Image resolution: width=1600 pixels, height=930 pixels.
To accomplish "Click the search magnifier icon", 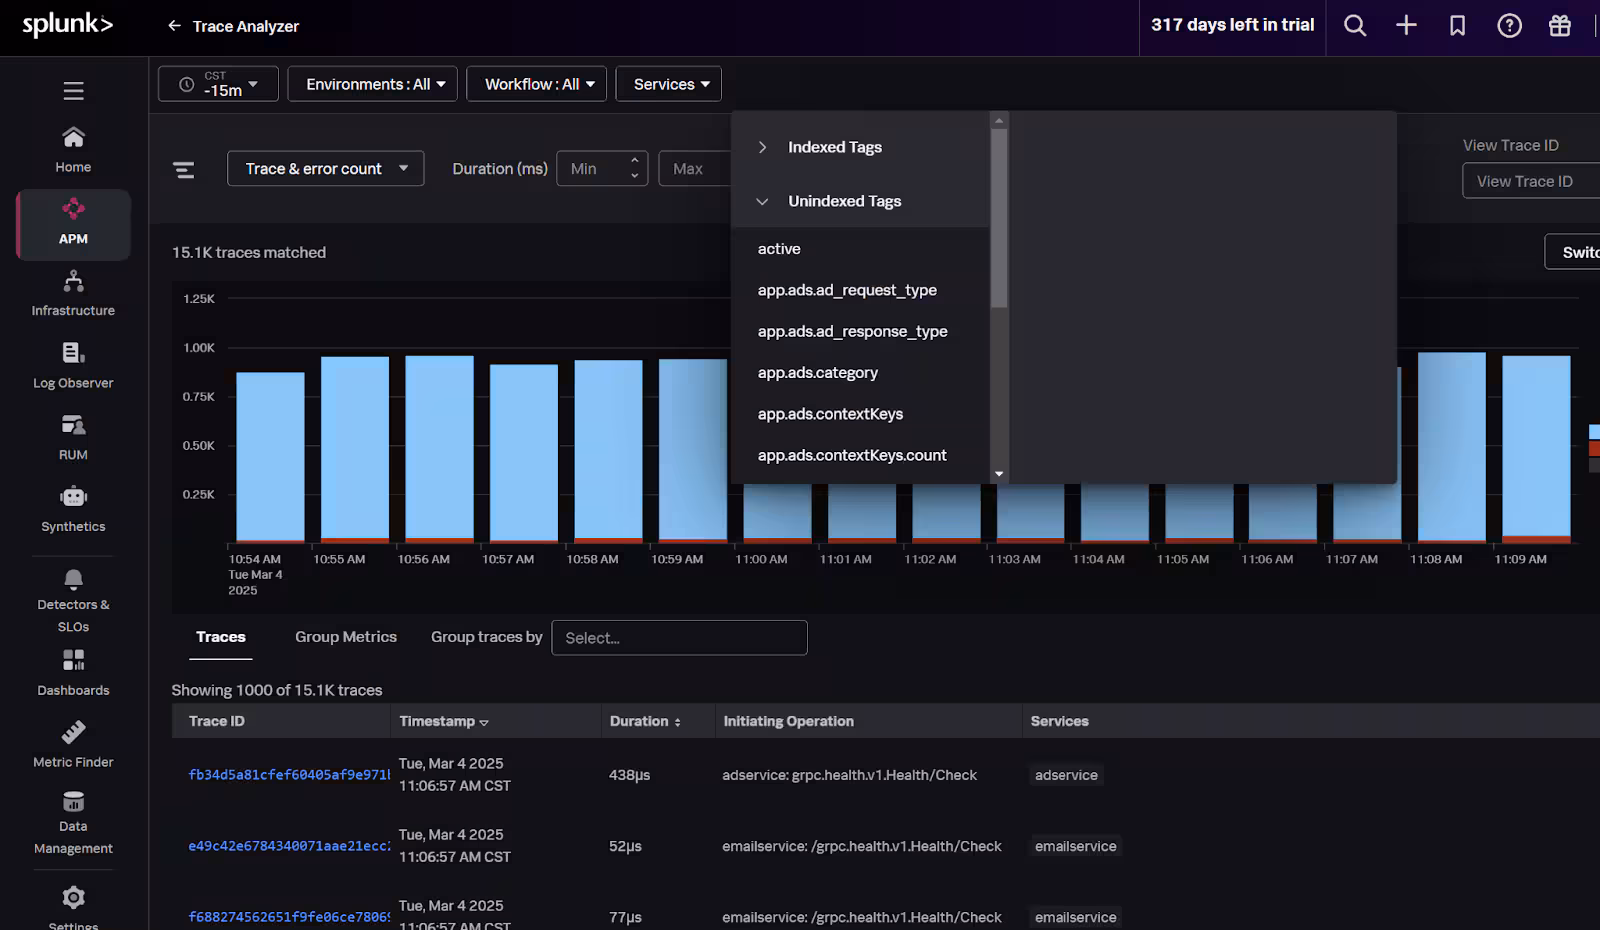I will pos(1354,26).
